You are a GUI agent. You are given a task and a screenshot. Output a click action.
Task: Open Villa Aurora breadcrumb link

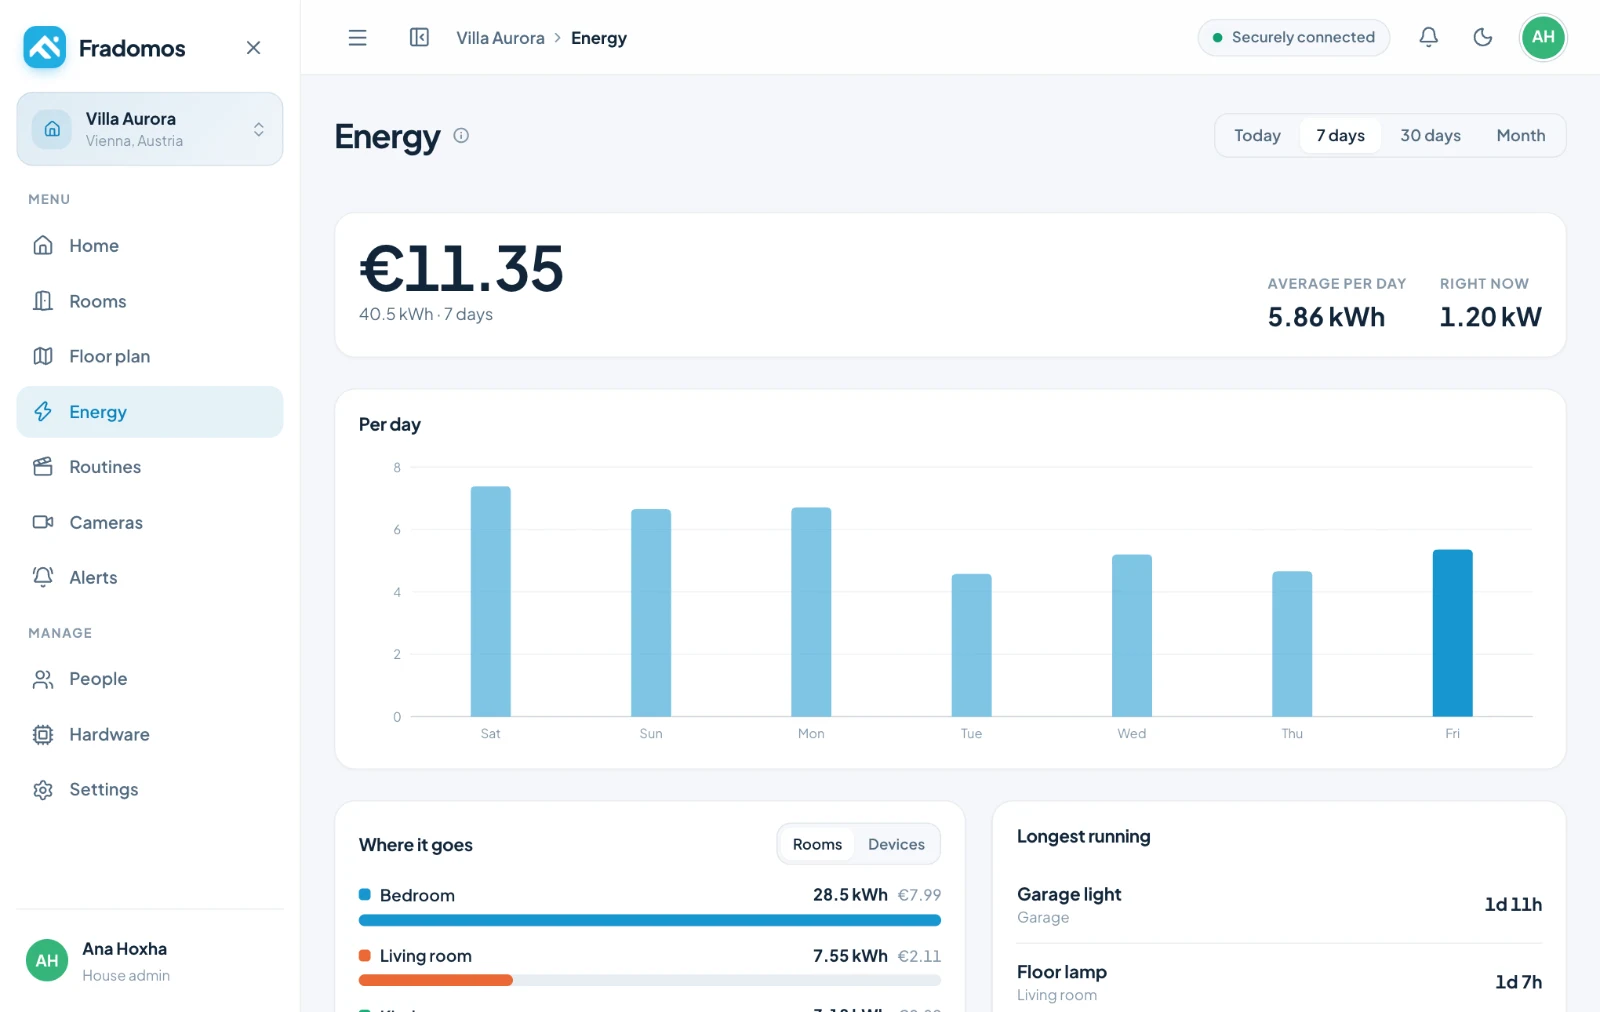point(500,38)
